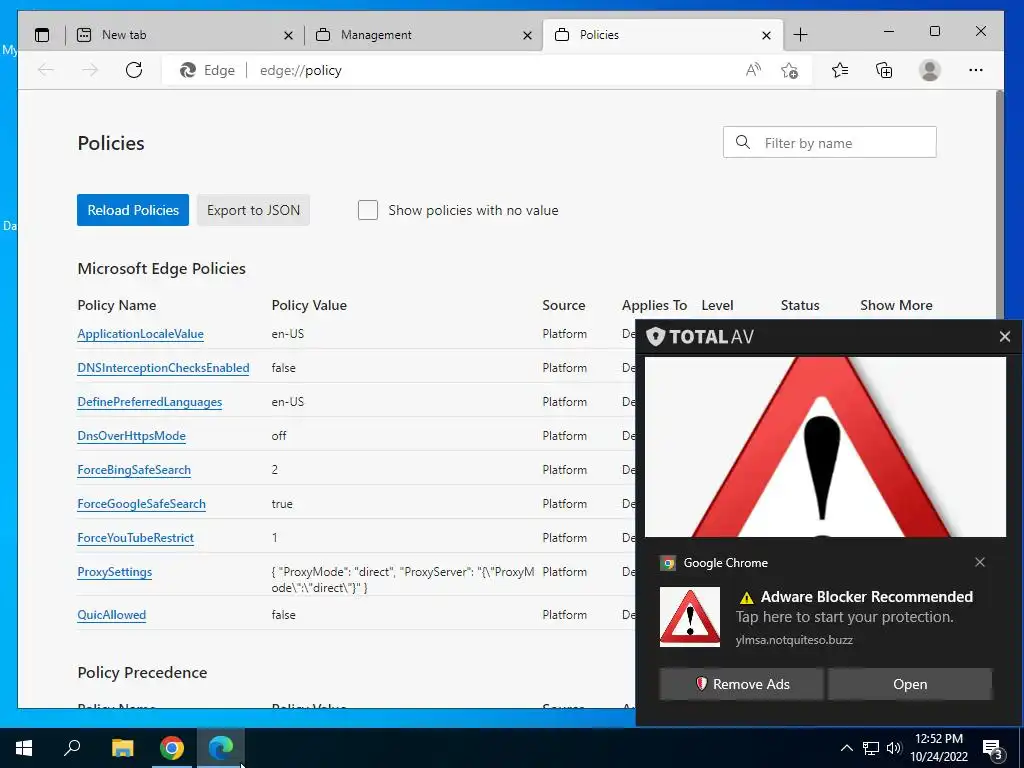Click the notification warning triangle thumbnail
The image size is (1024, 768).
[x=690, y=616]
